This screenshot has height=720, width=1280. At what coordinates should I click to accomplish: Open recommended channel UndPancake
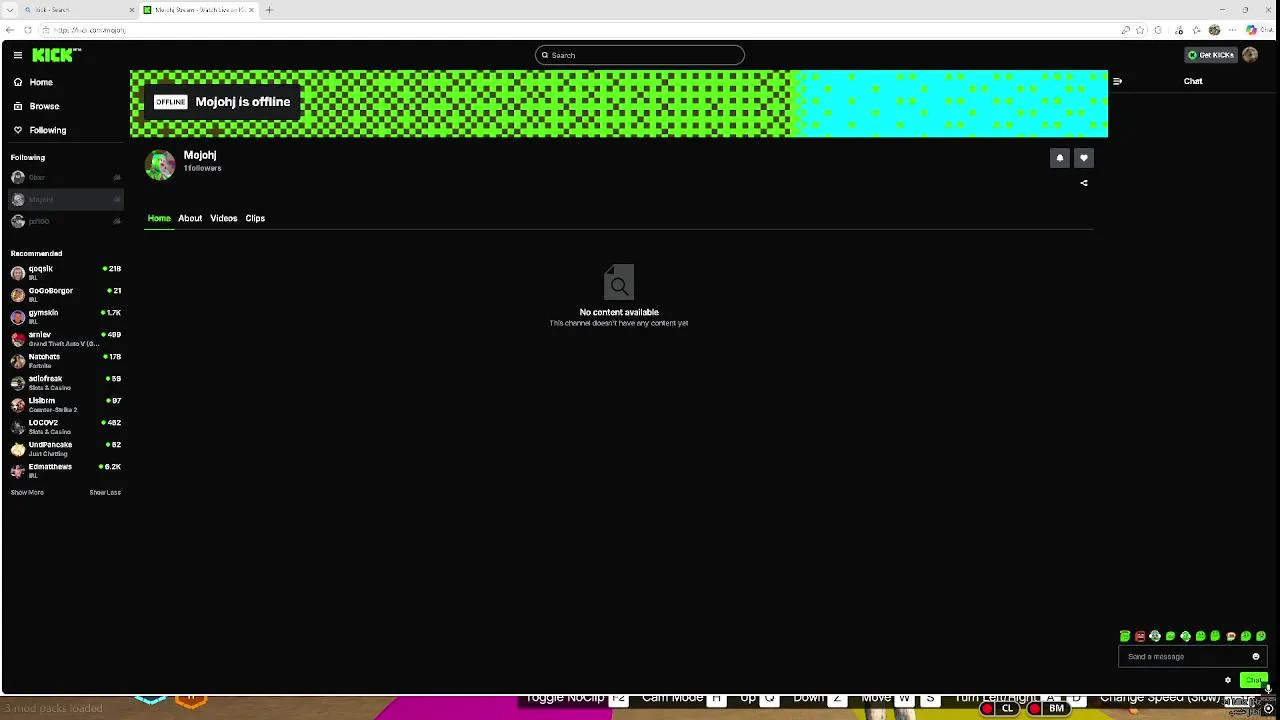66,448
